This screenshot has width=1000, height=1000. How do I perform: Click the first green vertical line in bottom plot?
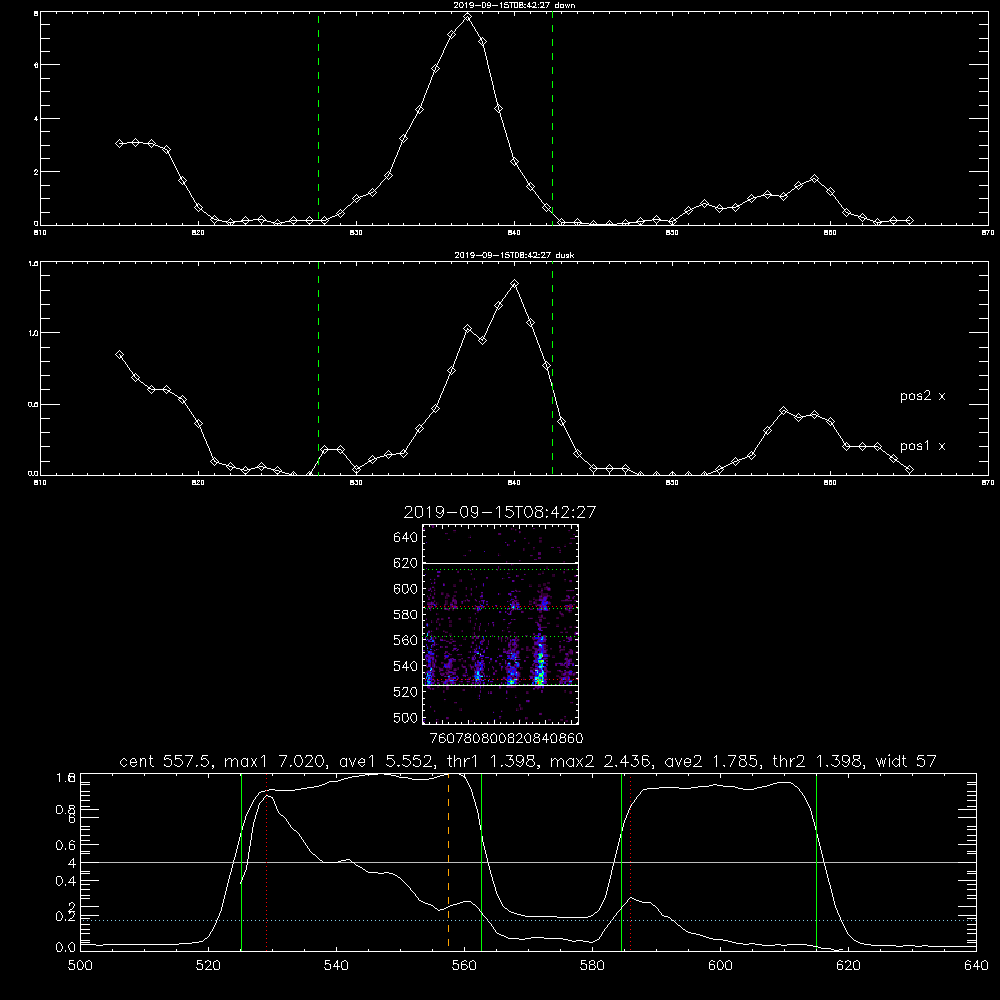coord(241,861)
